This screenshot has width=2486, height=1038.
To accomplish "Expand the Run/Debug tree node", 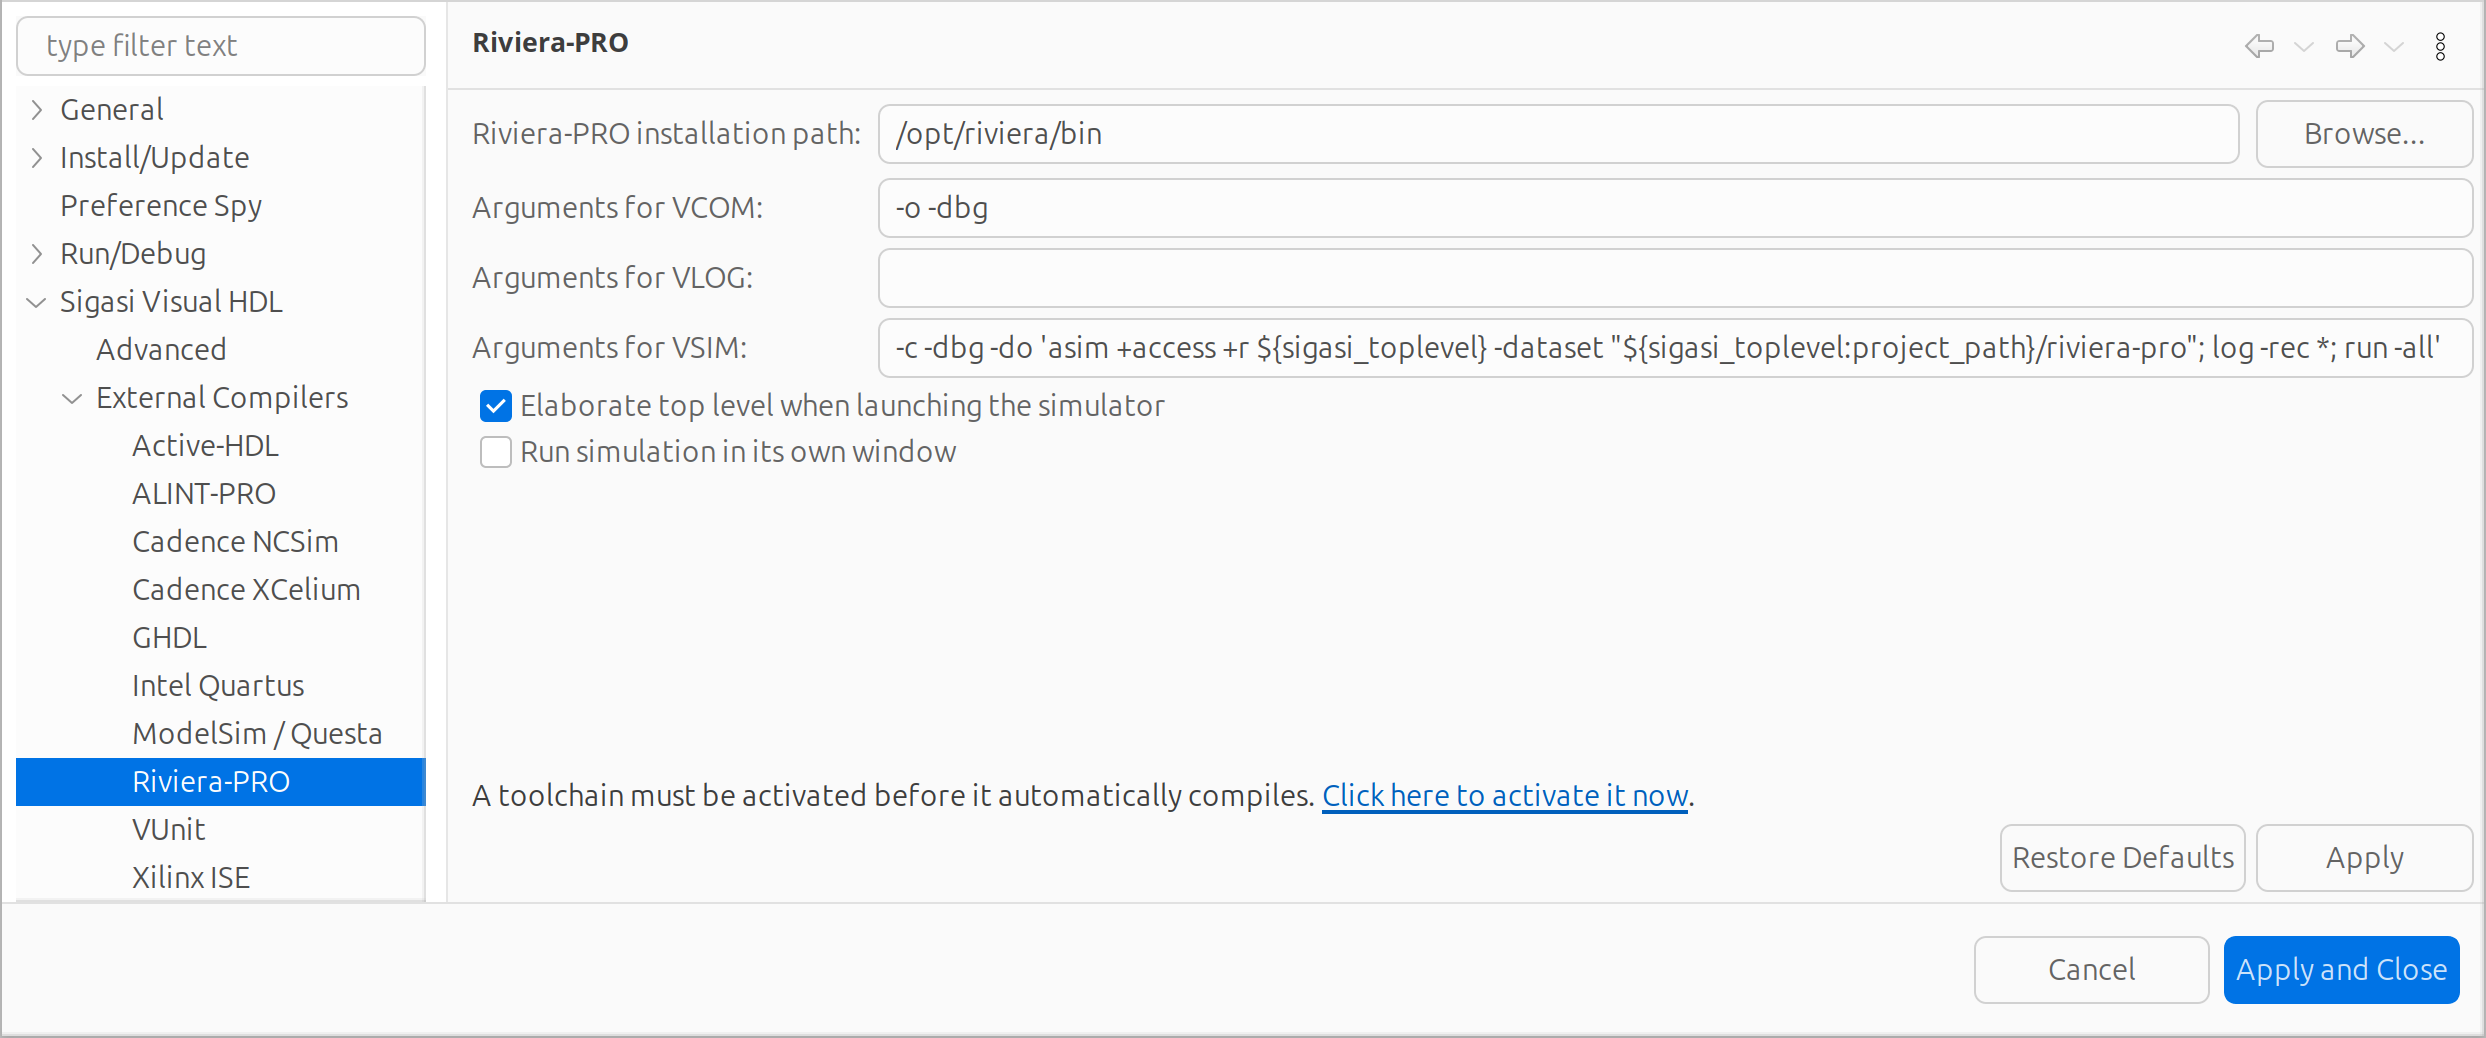I will pyautogui.click(x=37, y=253).
